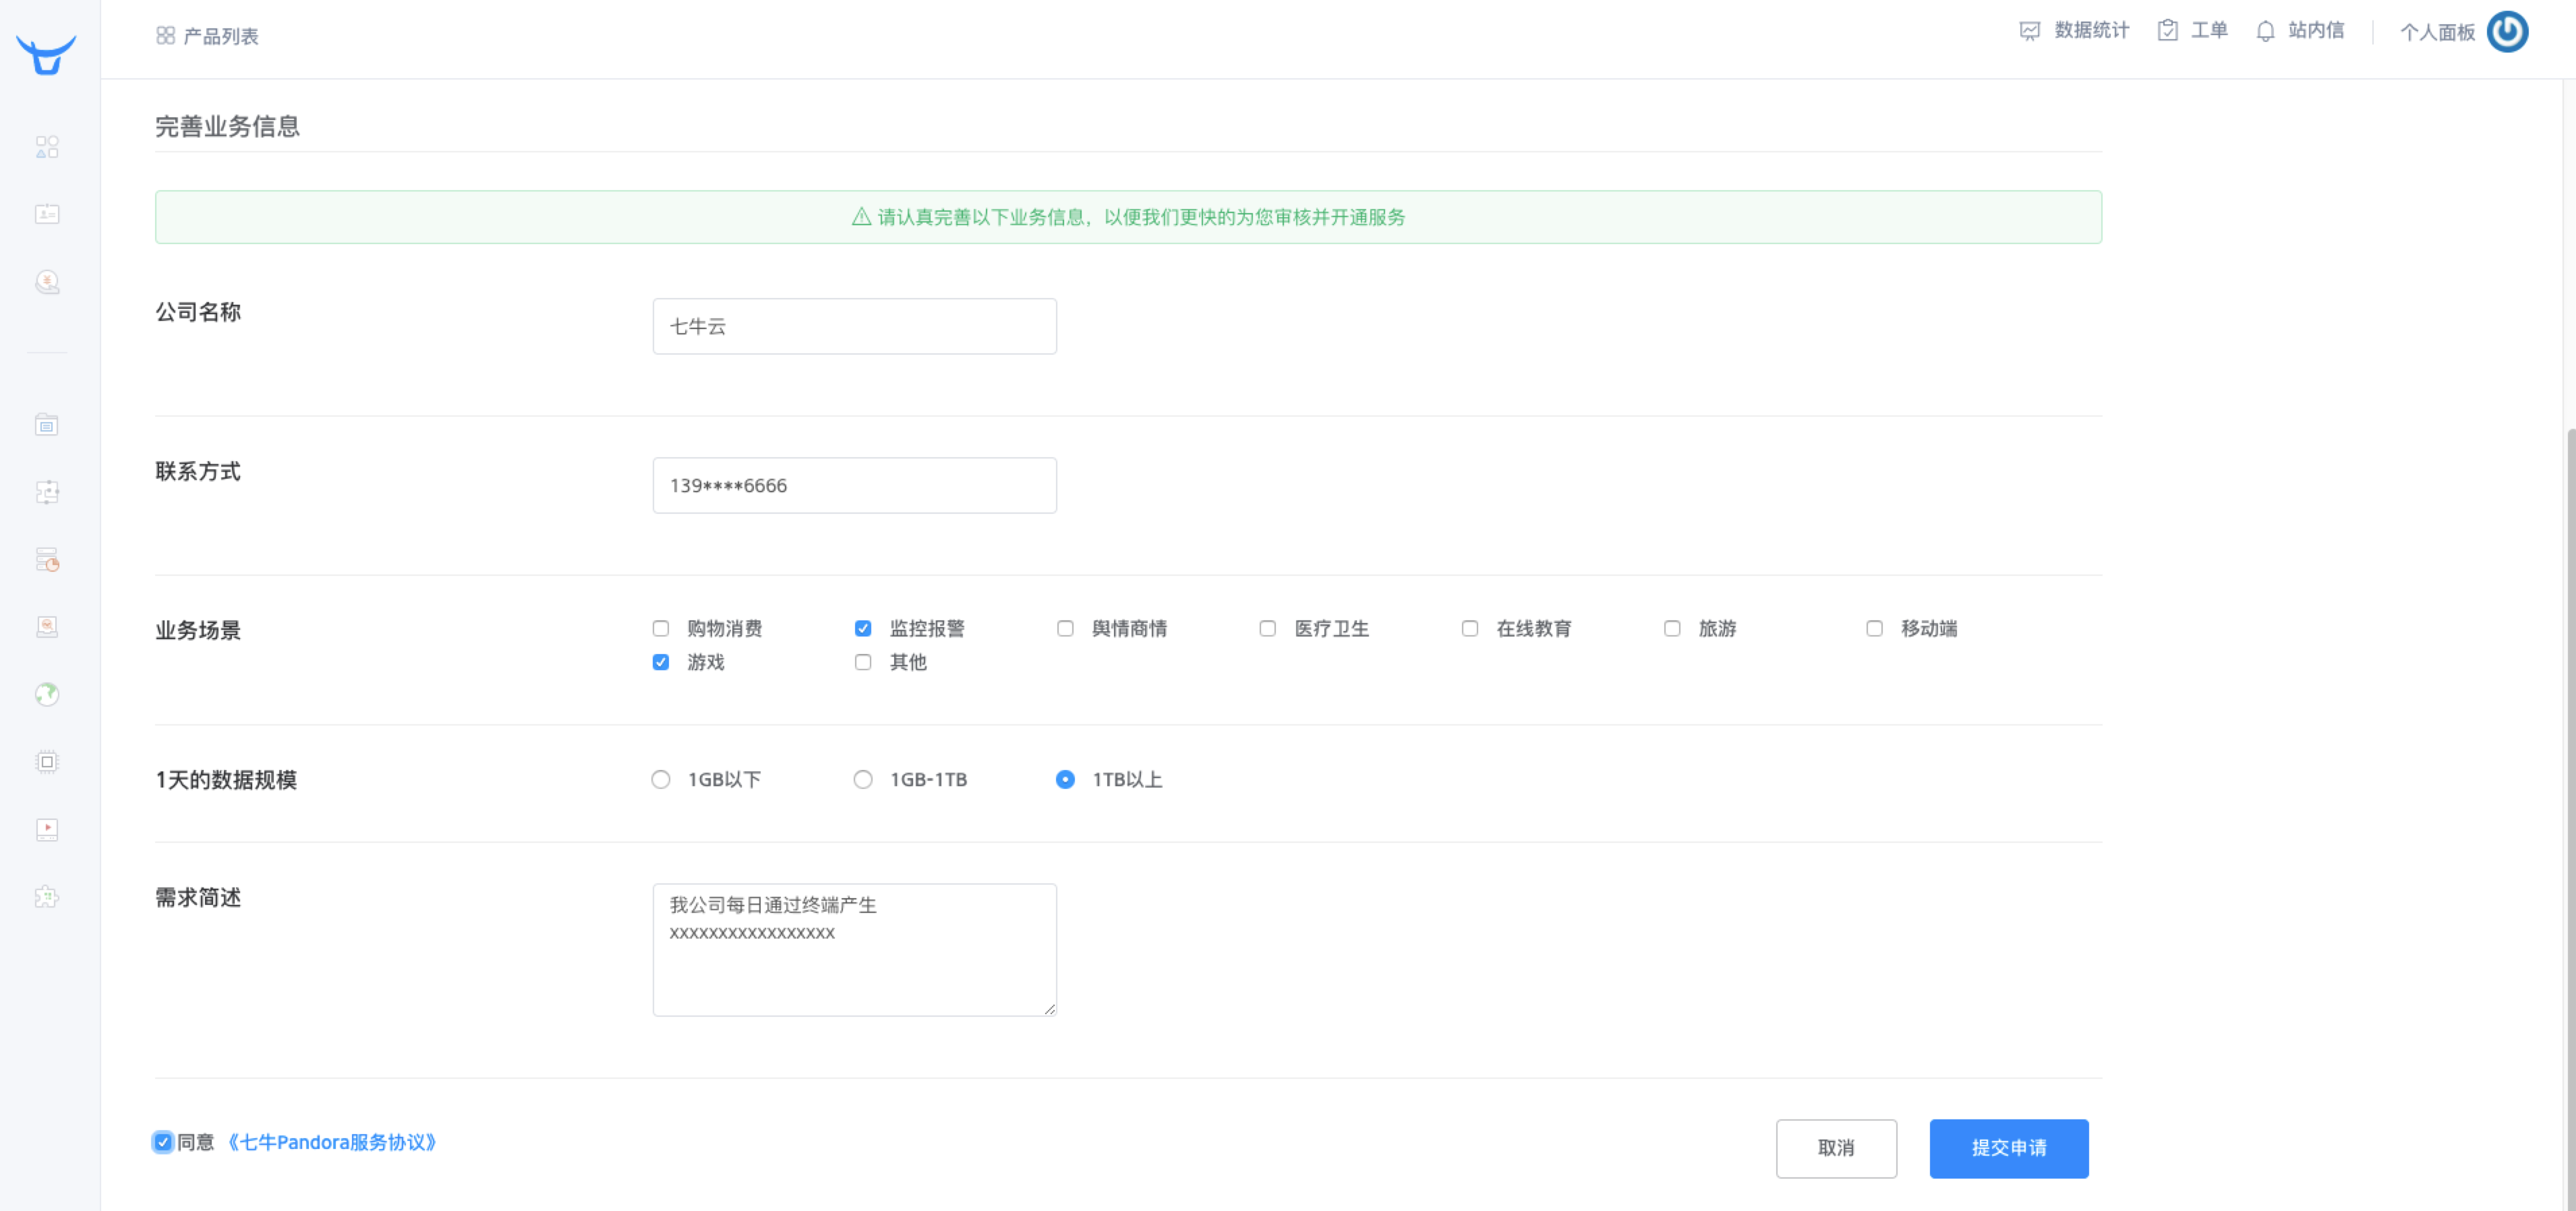Image resolution: width=2576 pixels, height=1211 pixels.
Task: Click the 需求简述 text area
Action: (x=854, y=949)
